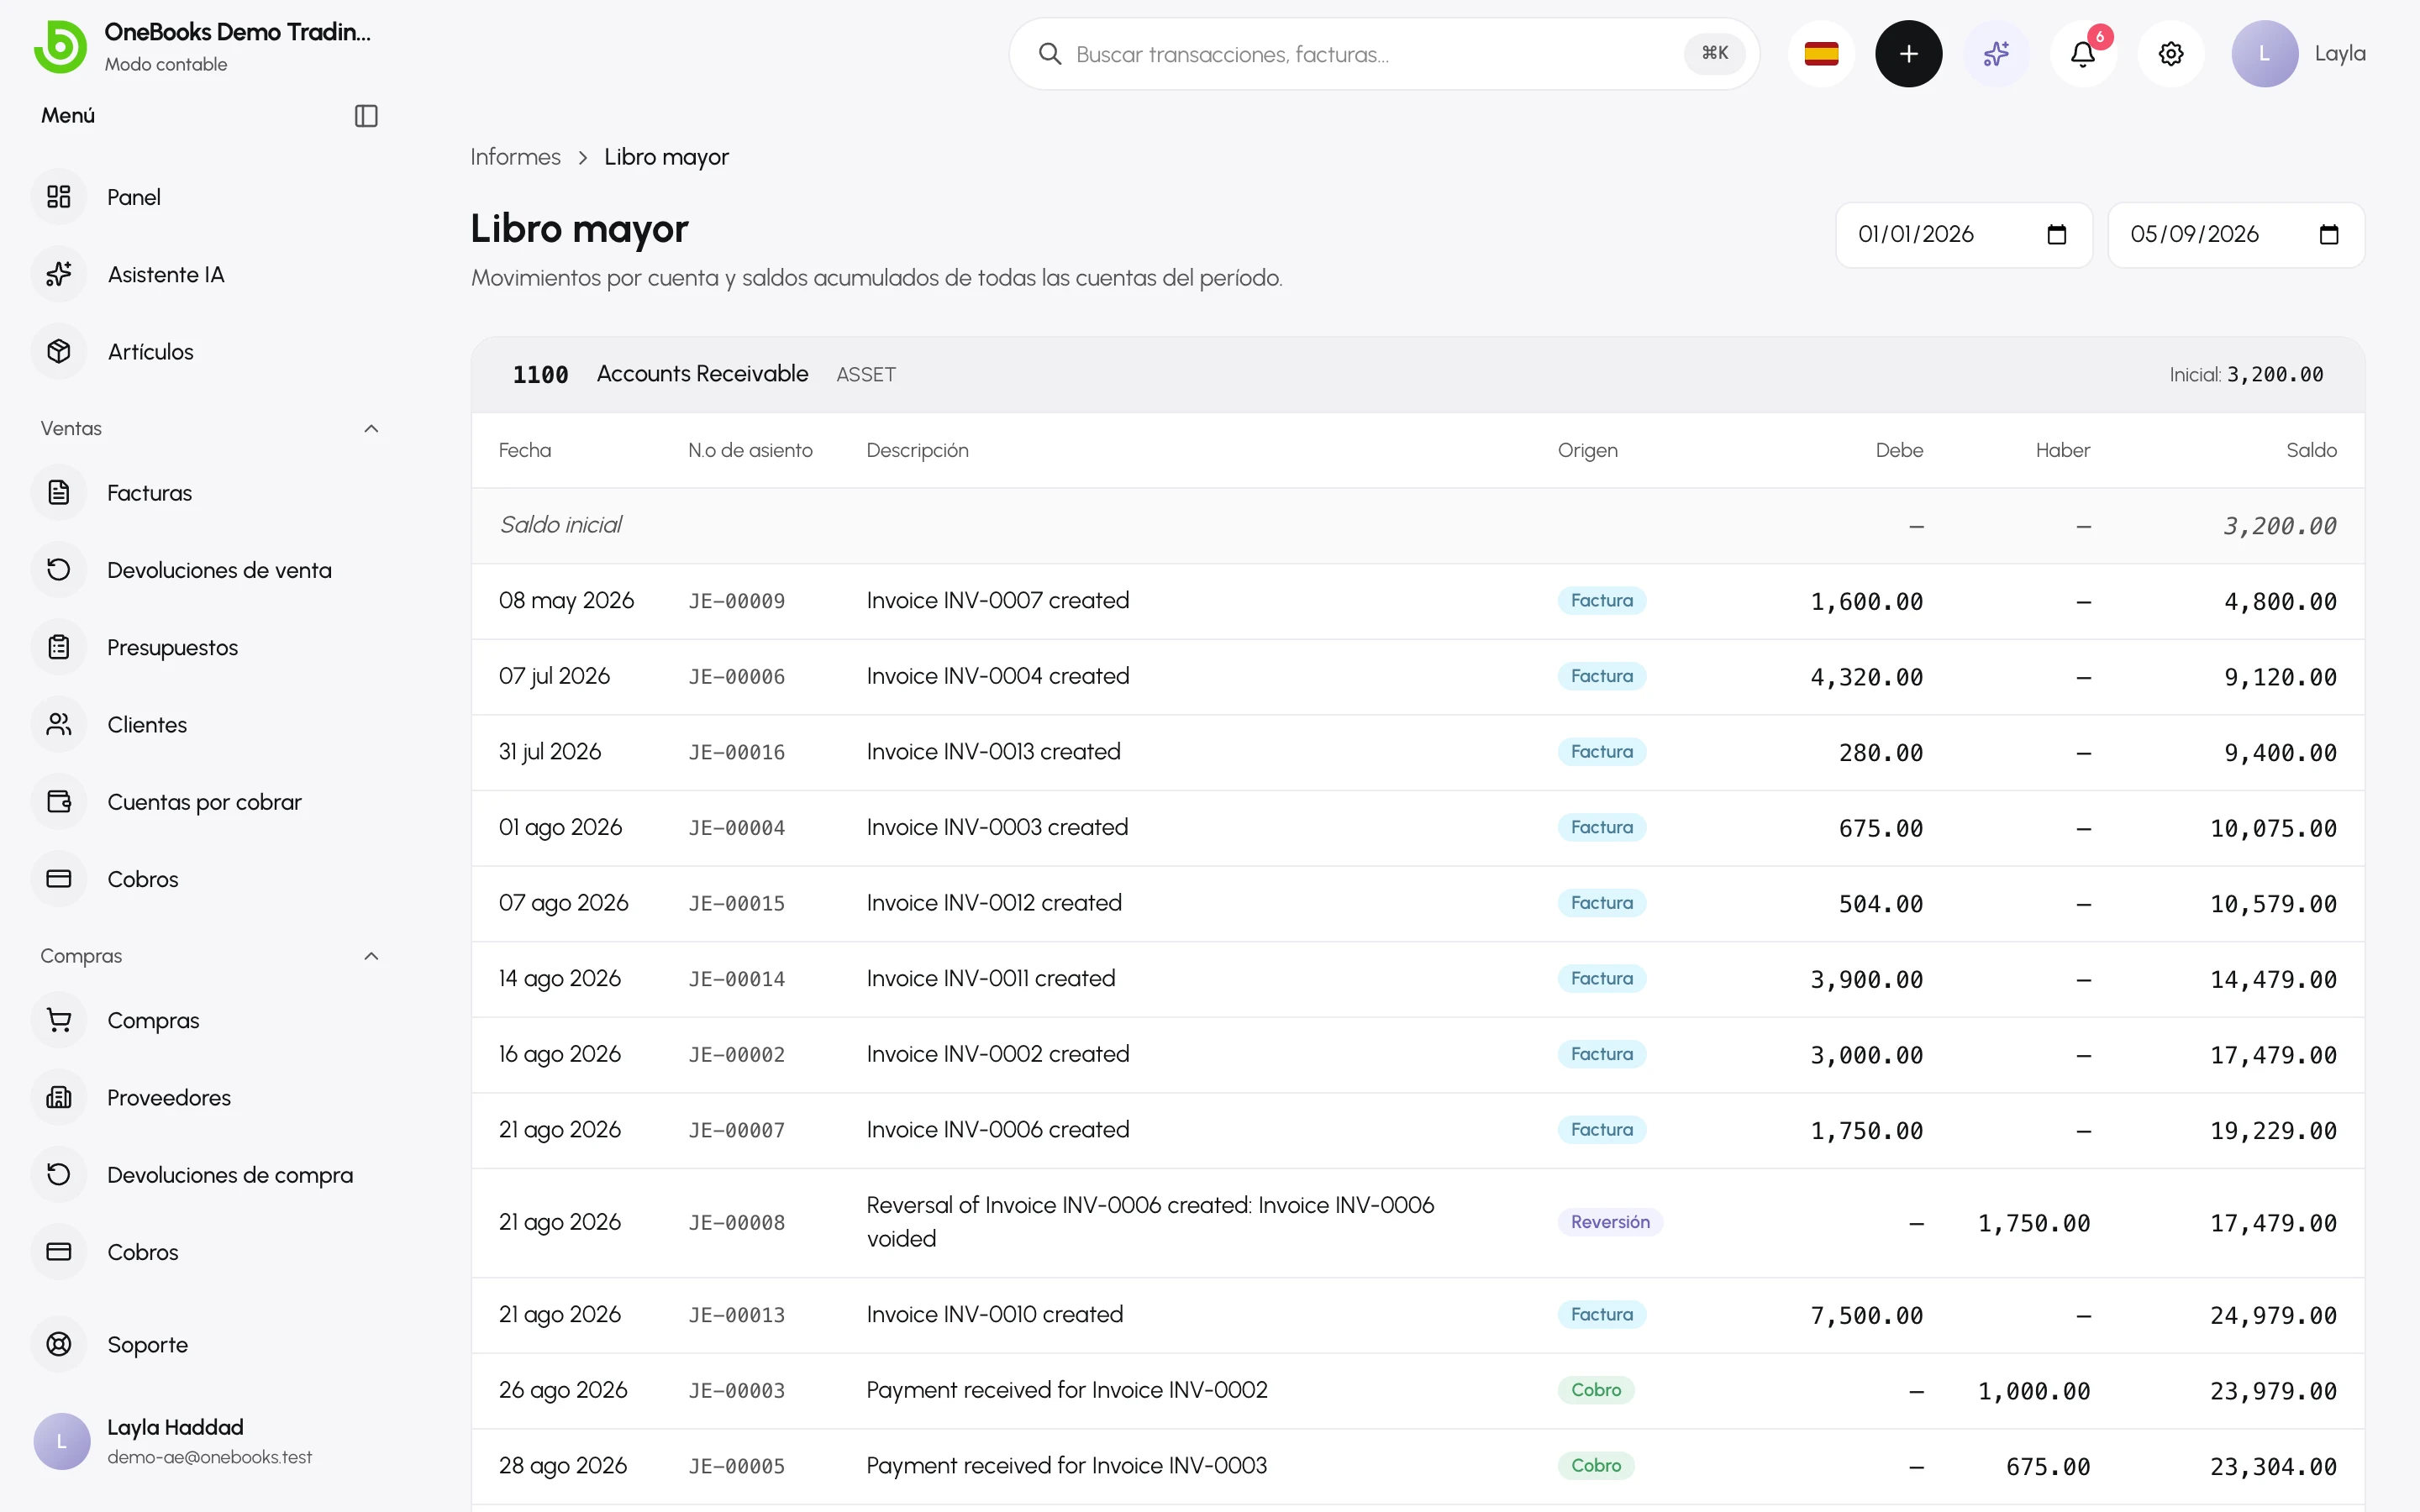Click the 14 ago 2026 date cell
This screenshot has height=1512, width=2420.
tap(559, 979)
